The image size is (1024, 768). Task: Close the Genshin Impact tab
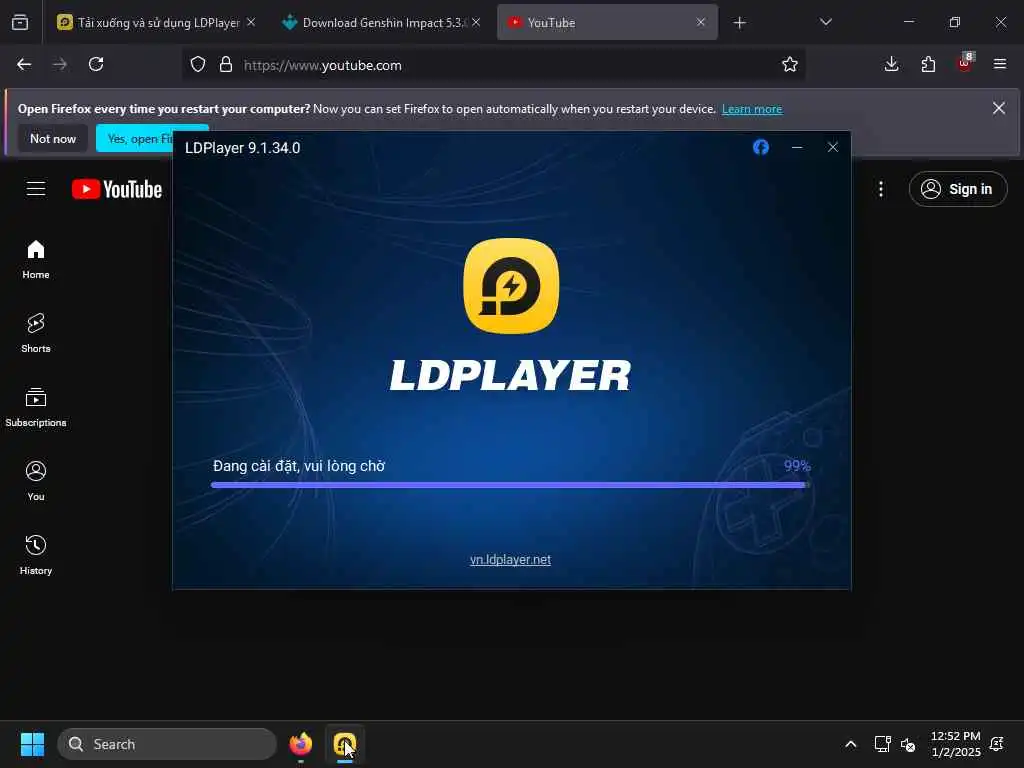[476, 22]
